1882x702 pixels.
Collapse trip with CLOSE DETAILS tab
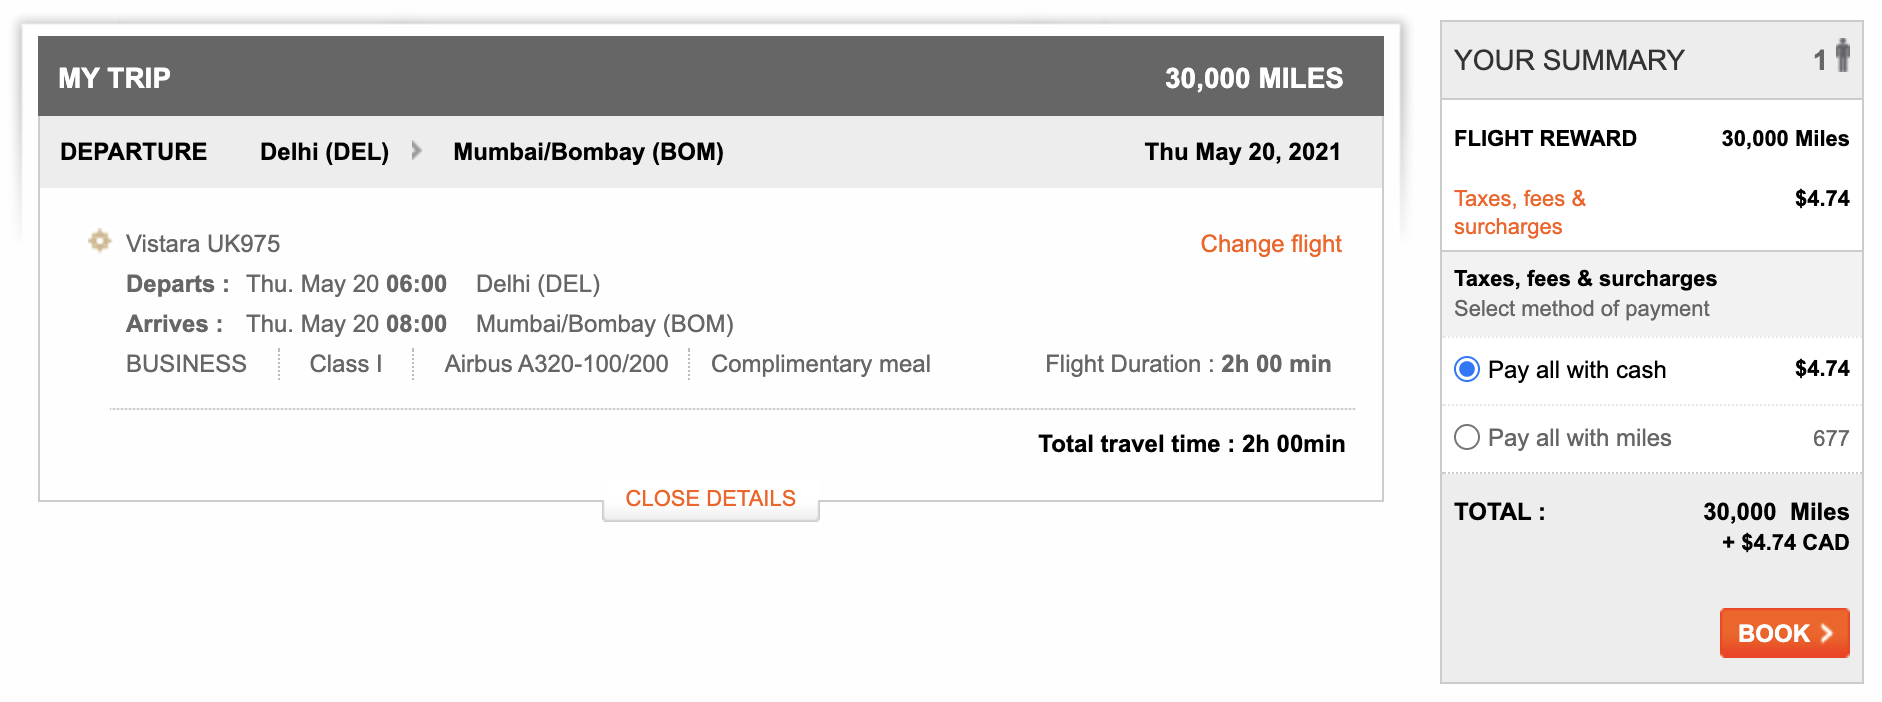710,498
